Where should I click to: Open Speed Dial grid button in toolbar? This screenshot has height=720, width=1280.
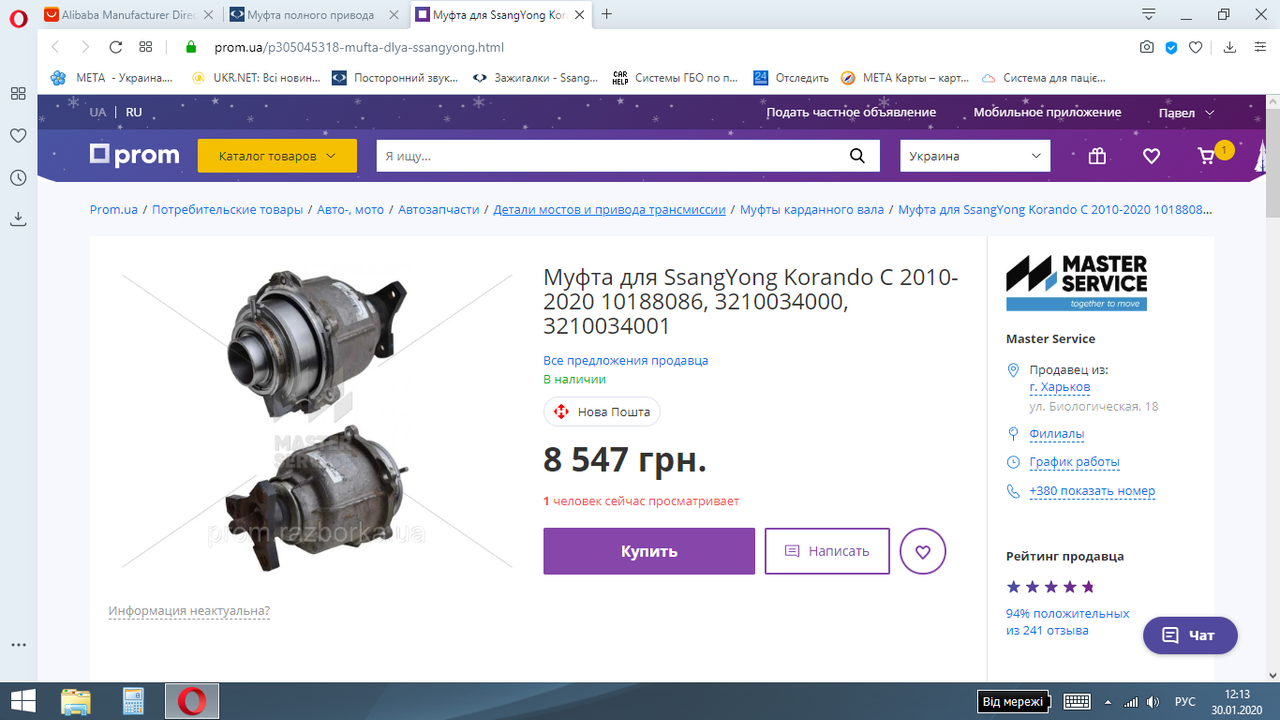coord(146,47)
